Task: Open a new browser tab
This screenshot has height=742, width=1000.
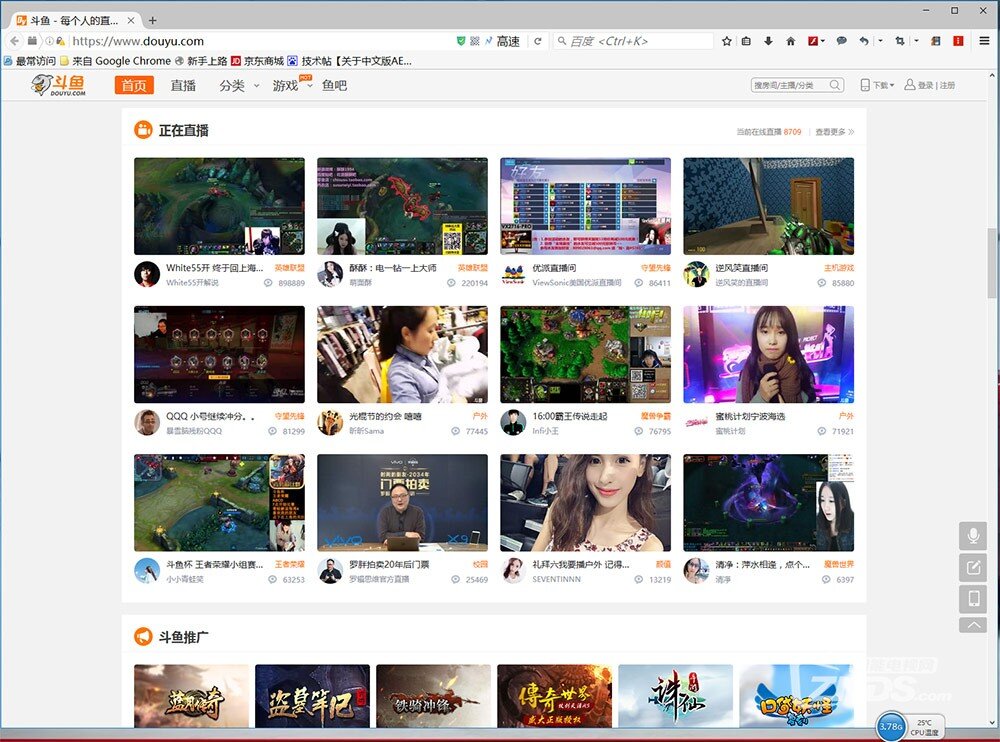Action: tap(152, 20)
